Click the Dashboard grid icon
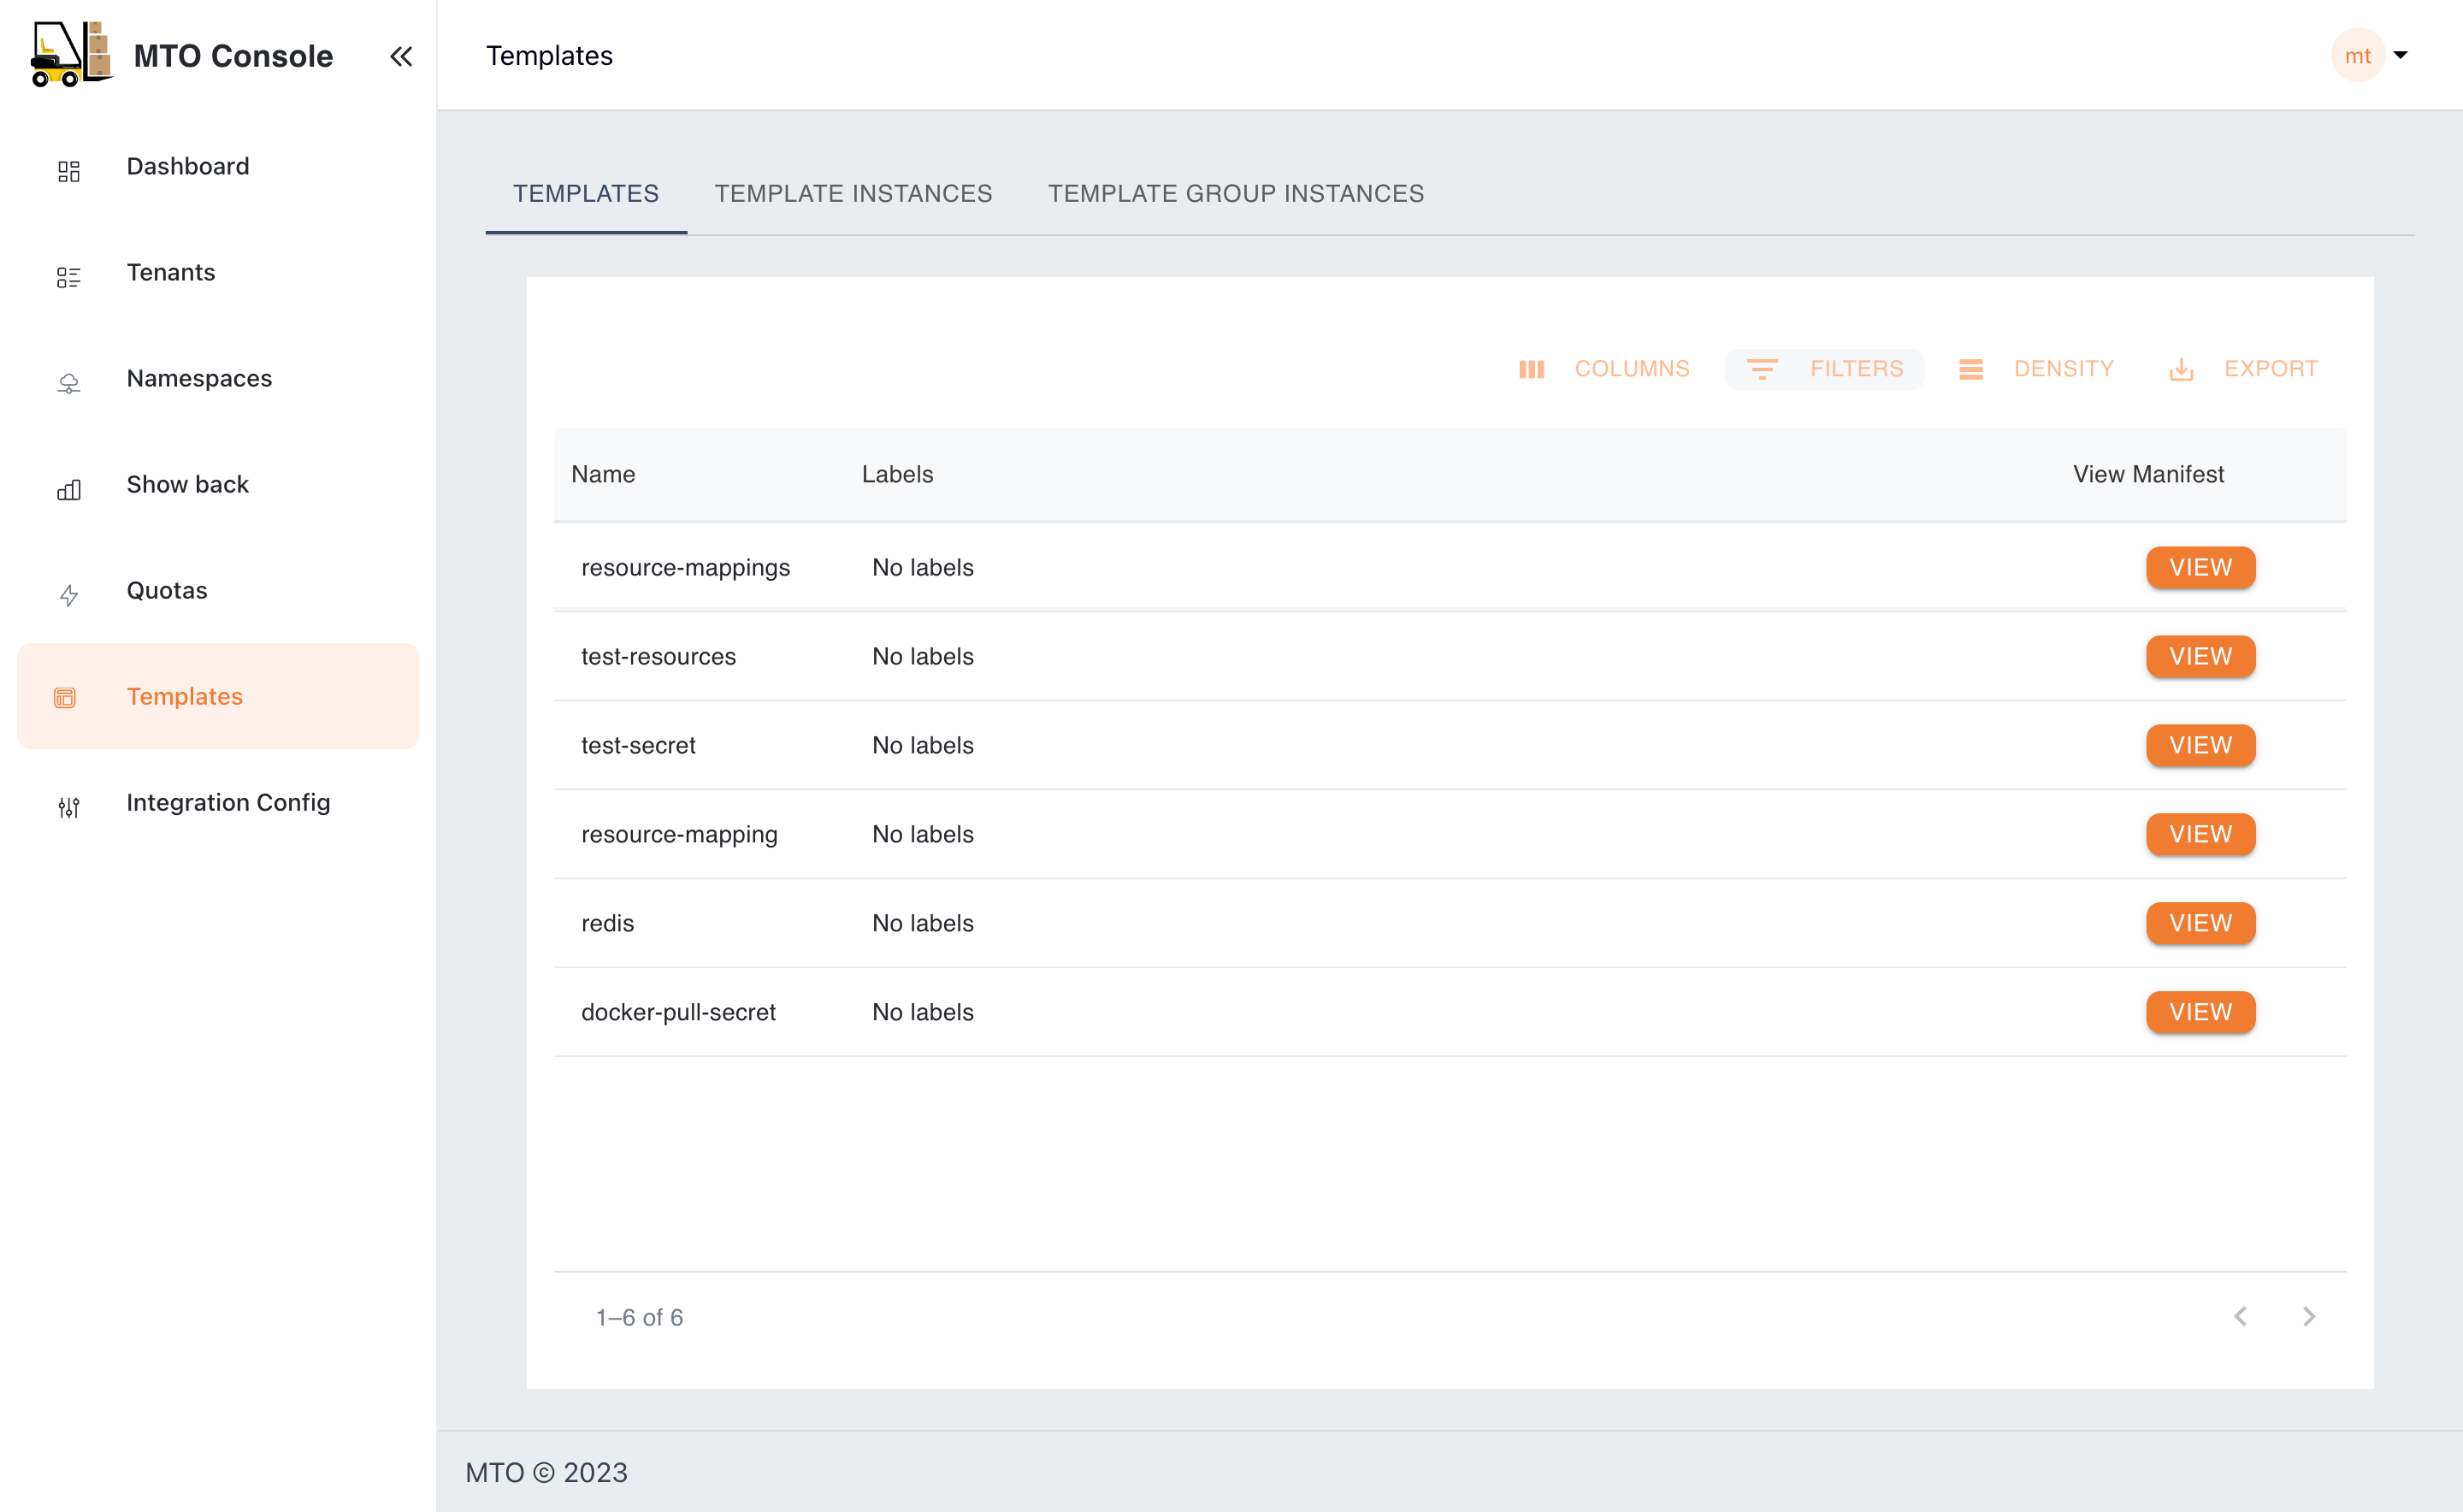 tap(68, 171)
